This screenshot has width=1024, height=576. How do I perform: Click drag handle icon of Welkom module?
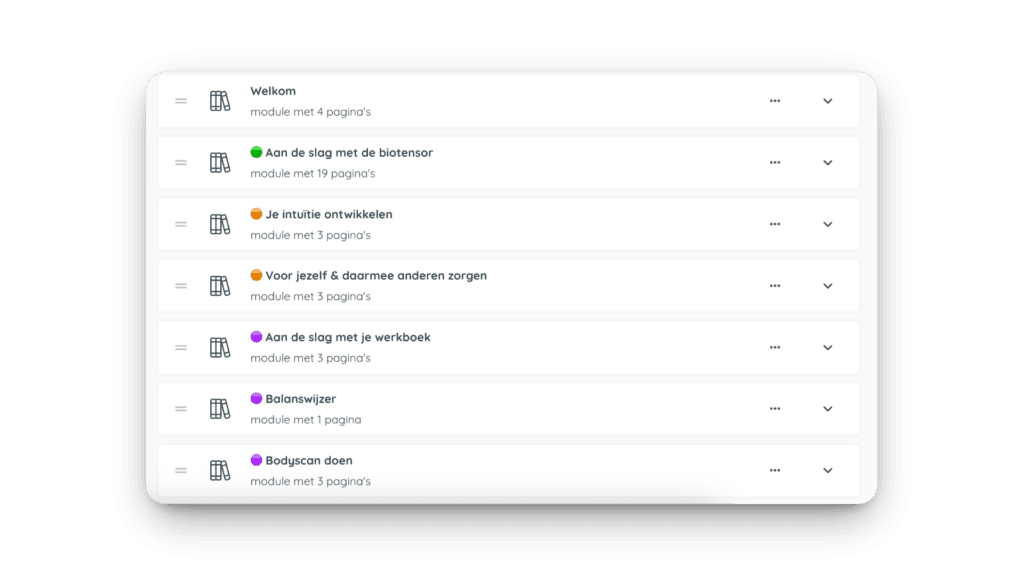(181, 101)
